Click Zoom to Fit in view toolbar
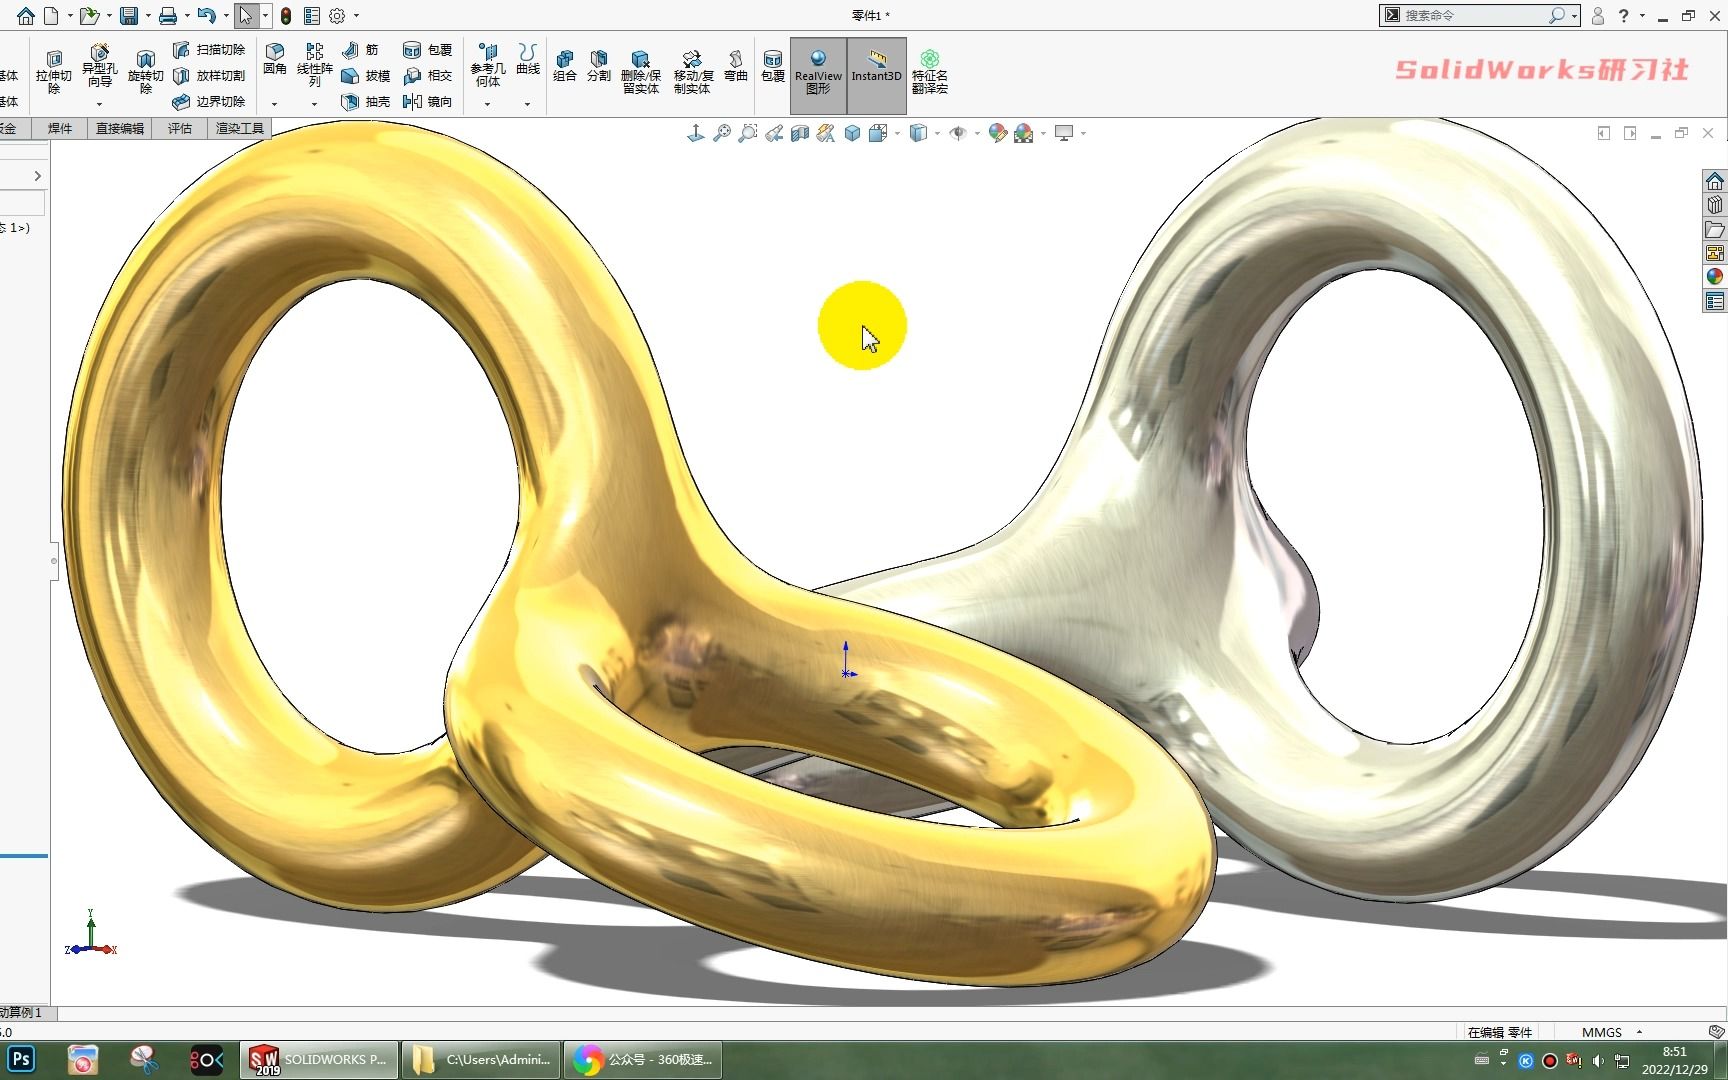The height and width of the screenshot is (1080, 1728). click(721, 133)
